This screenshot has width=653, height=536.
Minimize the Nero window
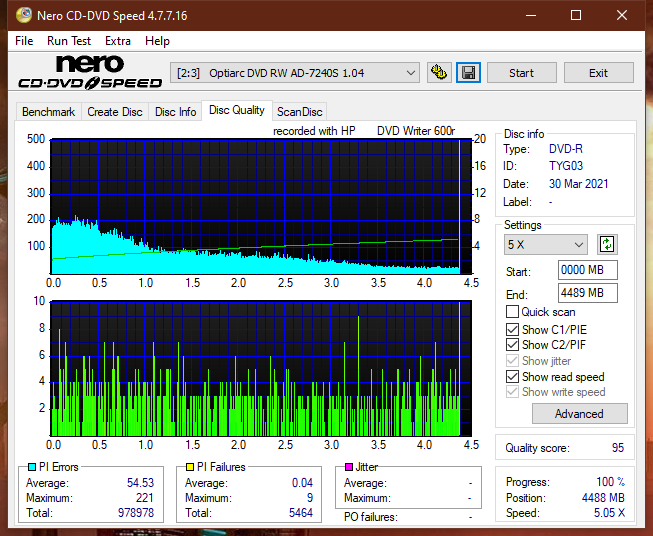click(531, 15)
